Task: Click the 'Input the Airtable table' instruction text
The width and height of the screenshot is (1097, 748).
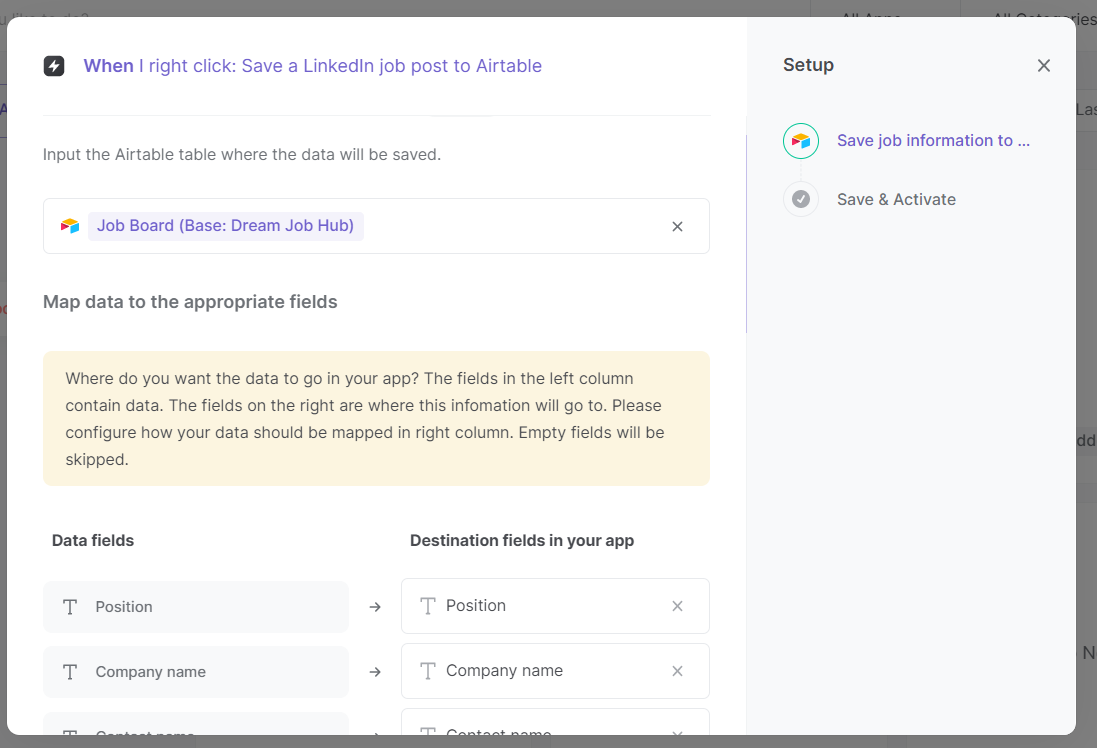Action: 242,155
